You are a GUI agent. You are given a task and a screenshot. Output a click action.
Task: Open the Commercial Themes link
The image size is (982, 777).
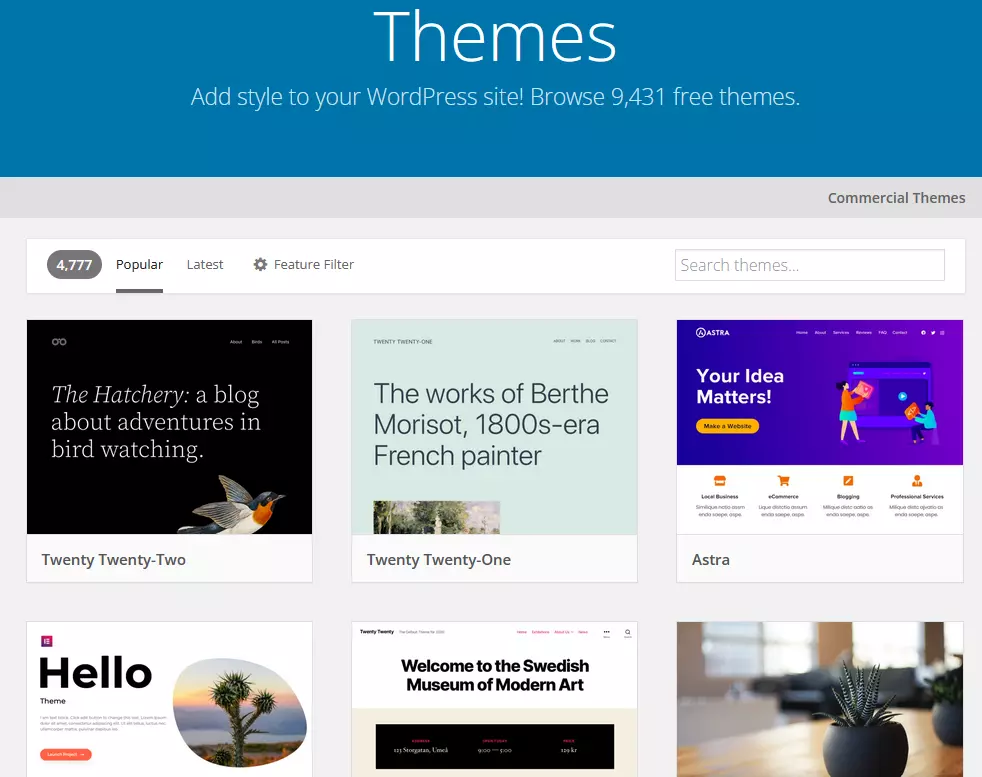coord(896,198)
